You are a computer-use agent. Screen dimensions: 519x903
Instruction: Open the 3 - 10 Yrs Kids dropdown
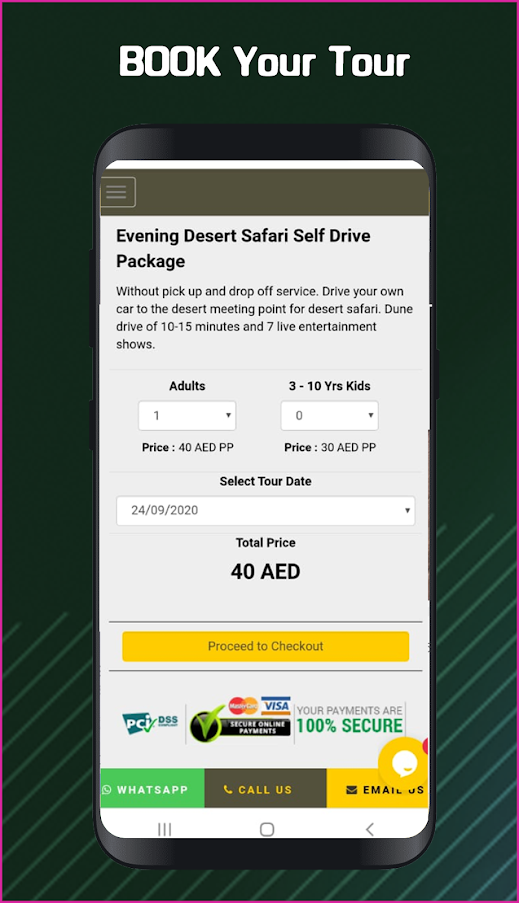[x=329, y=415]
